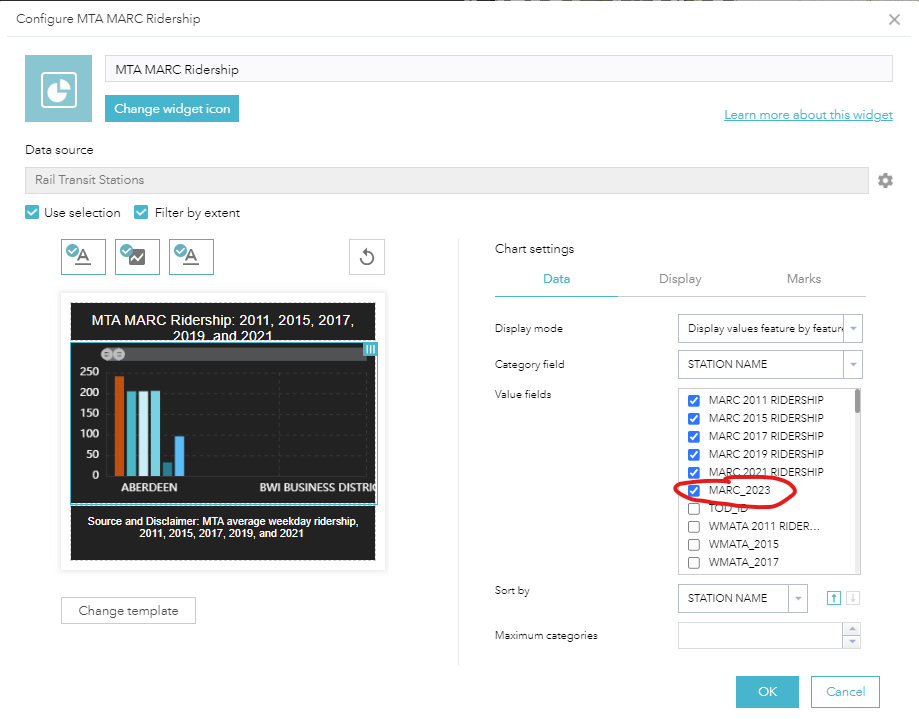Click the orange bar in chart preview

(x=119, y=426)
